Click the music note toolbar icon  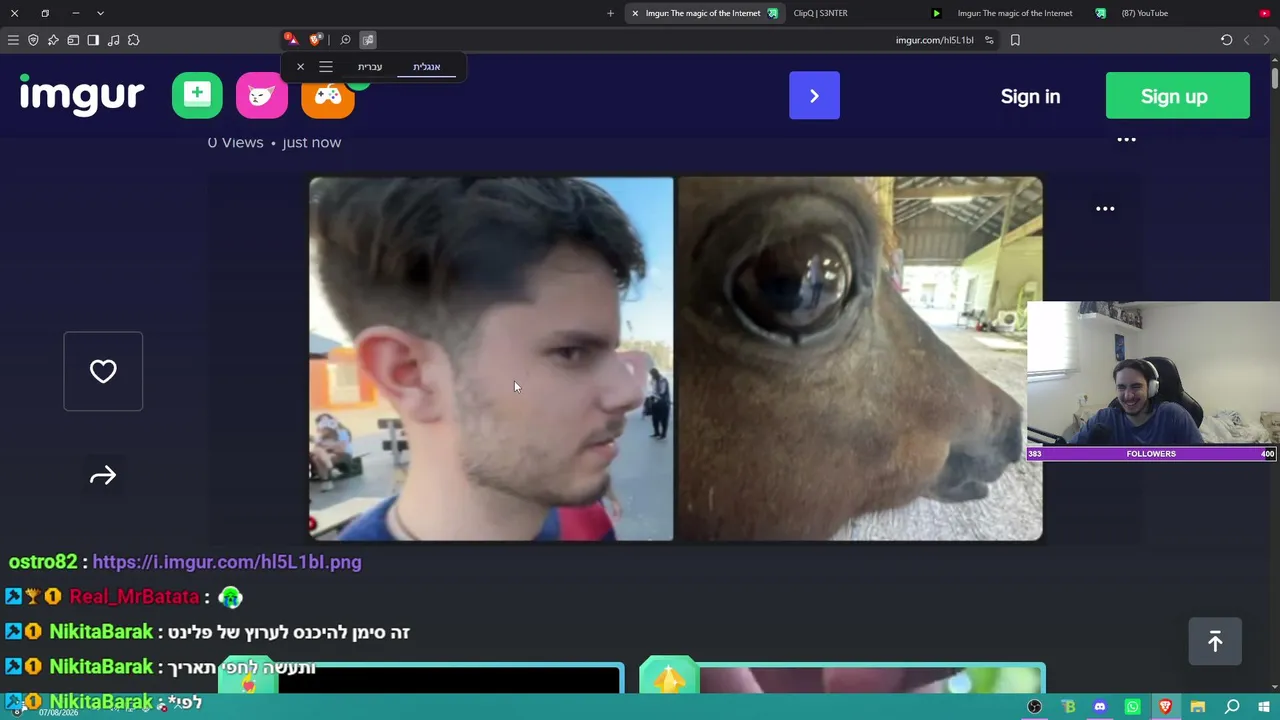(x=113, y=40)
